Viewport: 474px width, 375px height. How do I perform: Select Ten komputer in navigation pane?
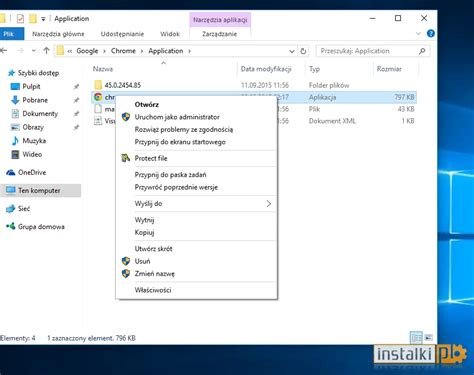(x=39, y=191)
